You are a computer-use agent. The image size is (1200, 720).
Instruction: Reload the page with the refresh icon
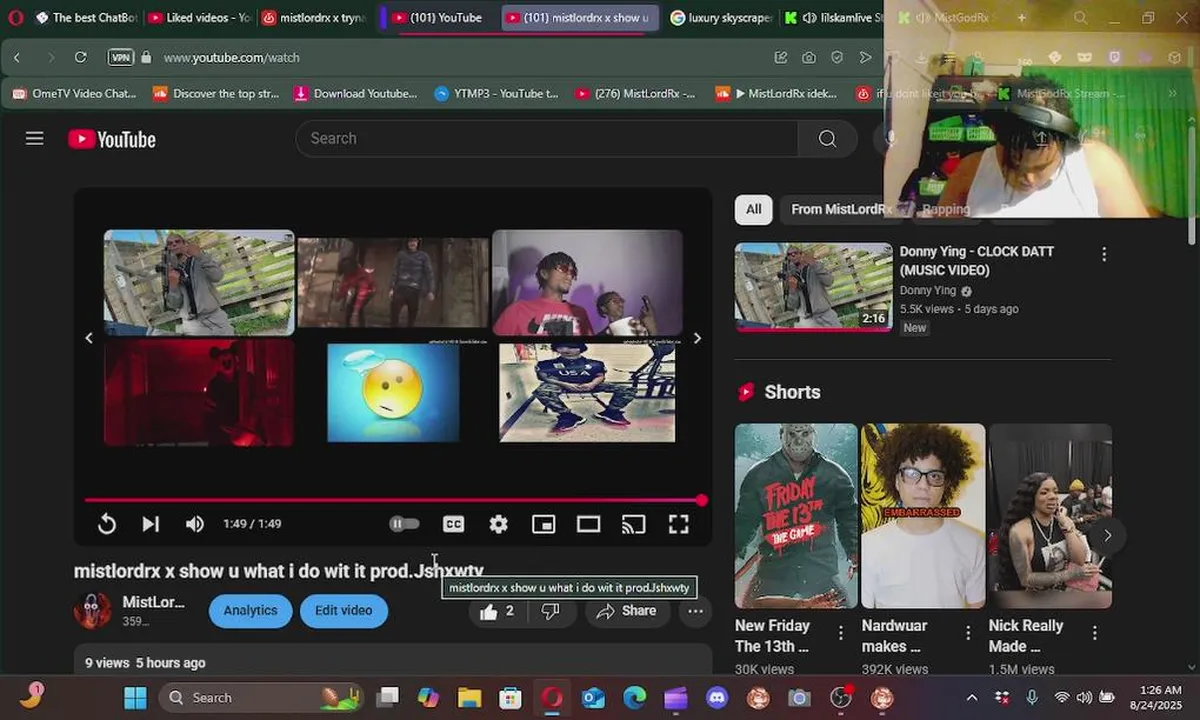point(81,58)
